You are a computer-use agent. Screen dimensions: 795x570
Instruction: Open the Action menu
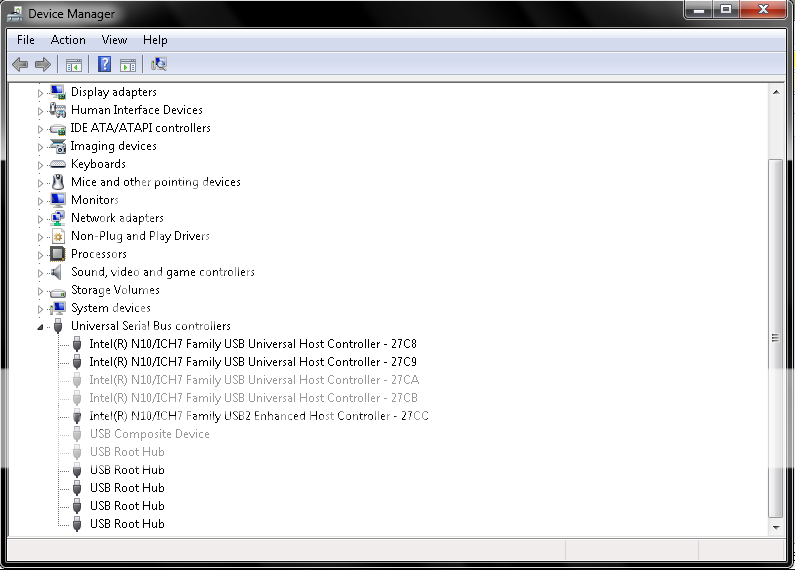point(68,40)
